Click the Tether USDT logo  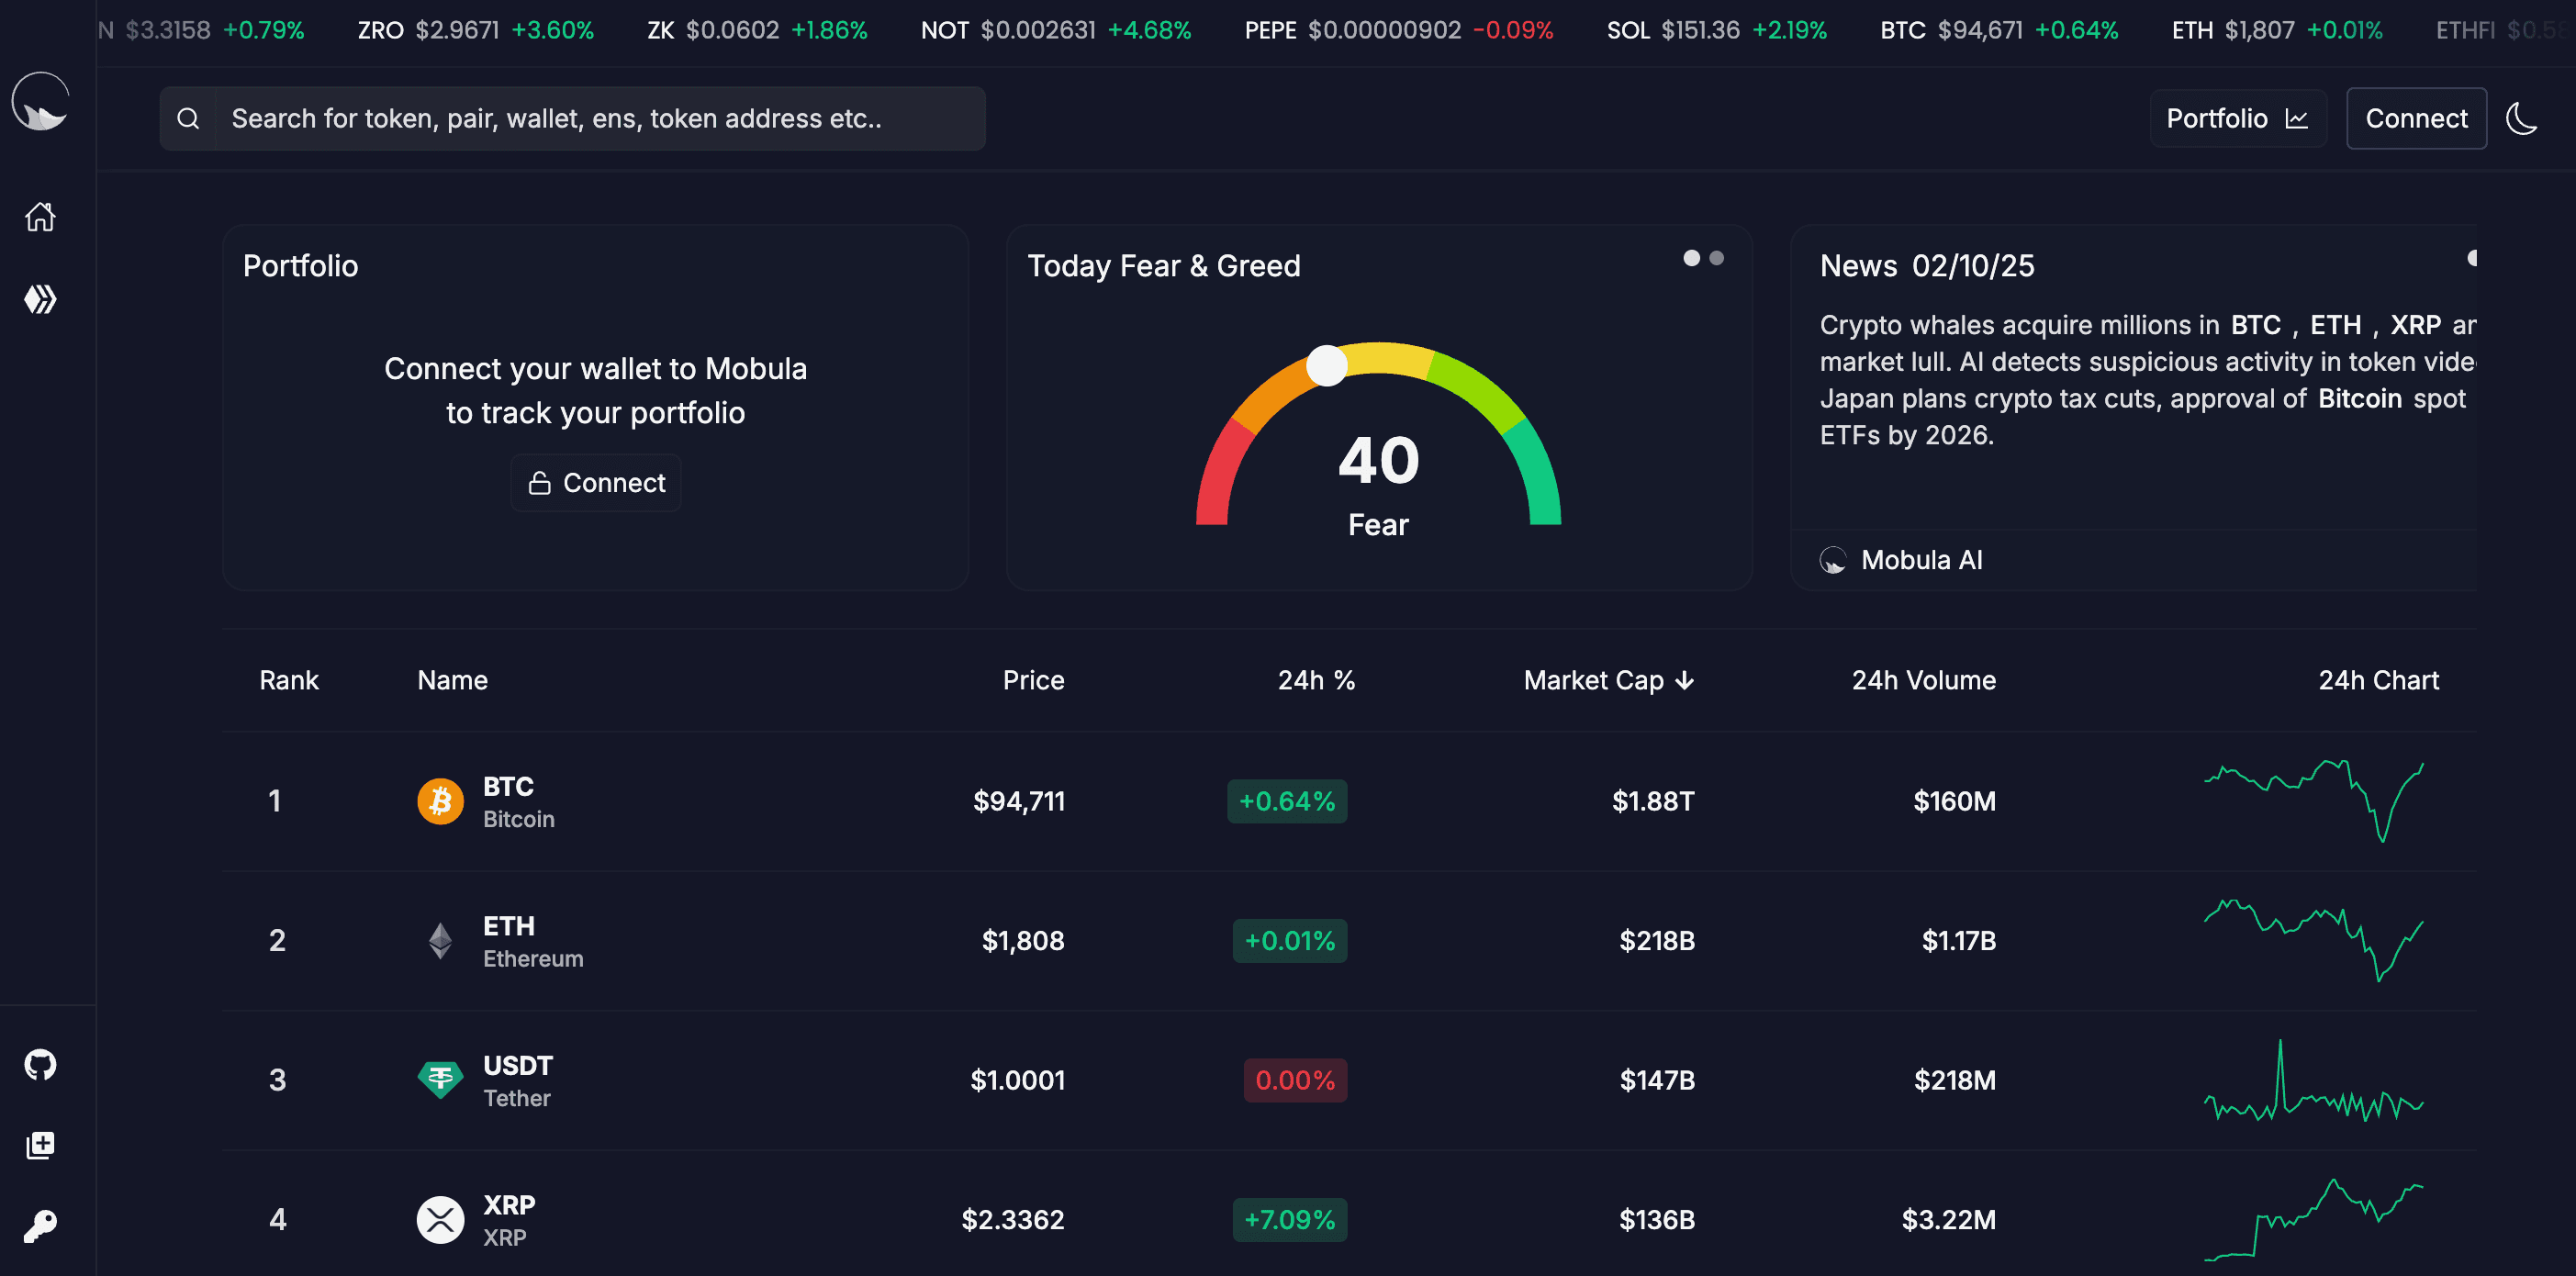pyautogui.click(x=440, y=1080)
